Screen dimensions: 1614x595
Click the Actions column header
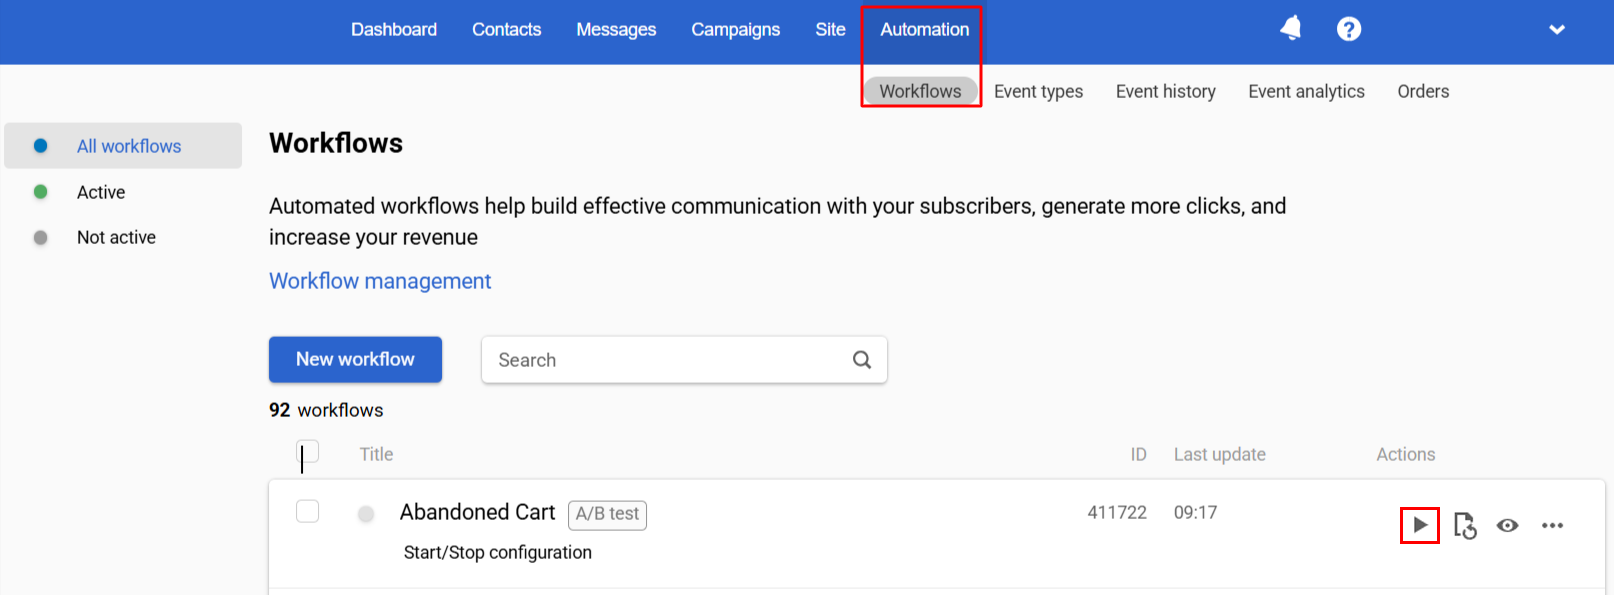1406,454
